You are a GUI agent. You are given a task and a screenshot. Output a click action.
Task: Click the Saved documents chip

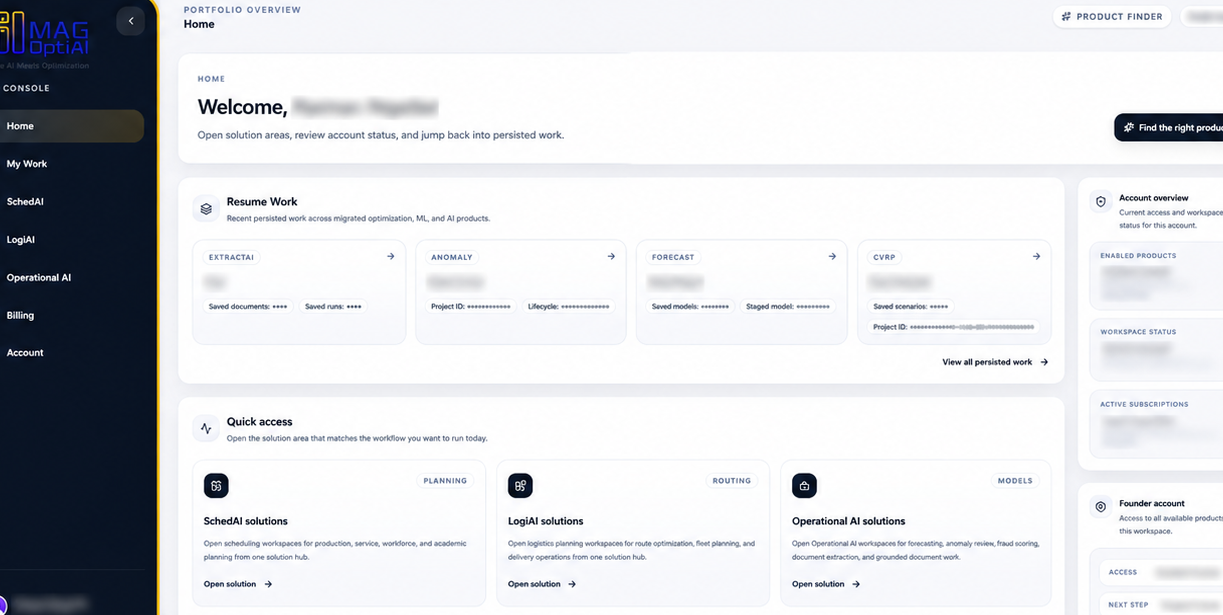click(248, 306)
